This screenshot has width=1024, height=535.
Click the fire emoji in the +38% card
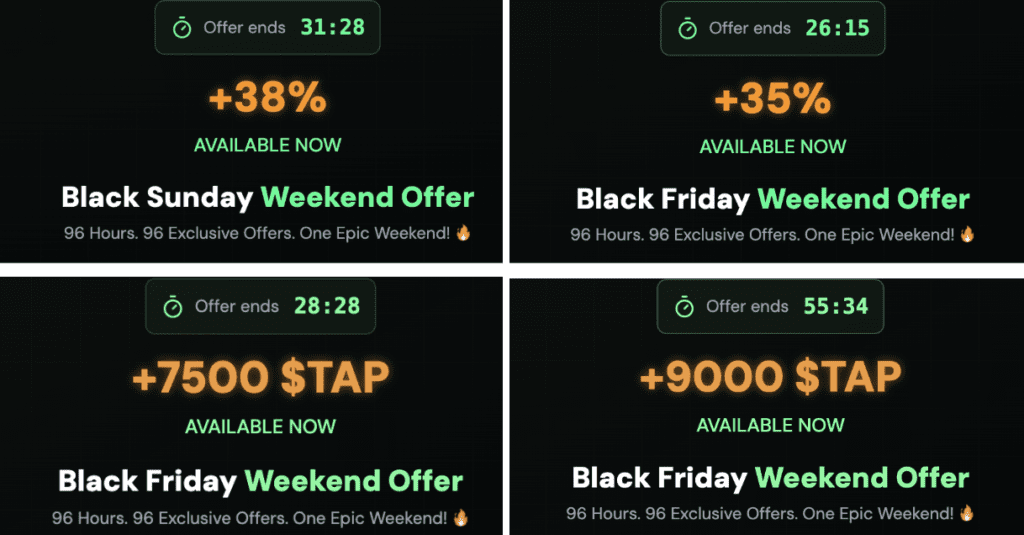(x=463, y=233)
